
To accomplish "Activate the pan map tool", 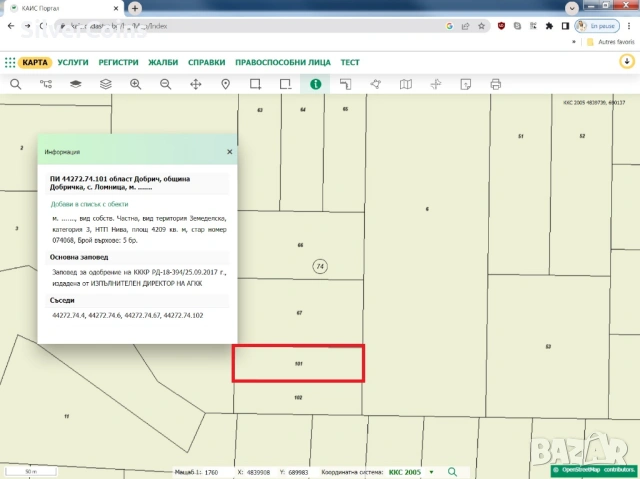I will point(196,84).
